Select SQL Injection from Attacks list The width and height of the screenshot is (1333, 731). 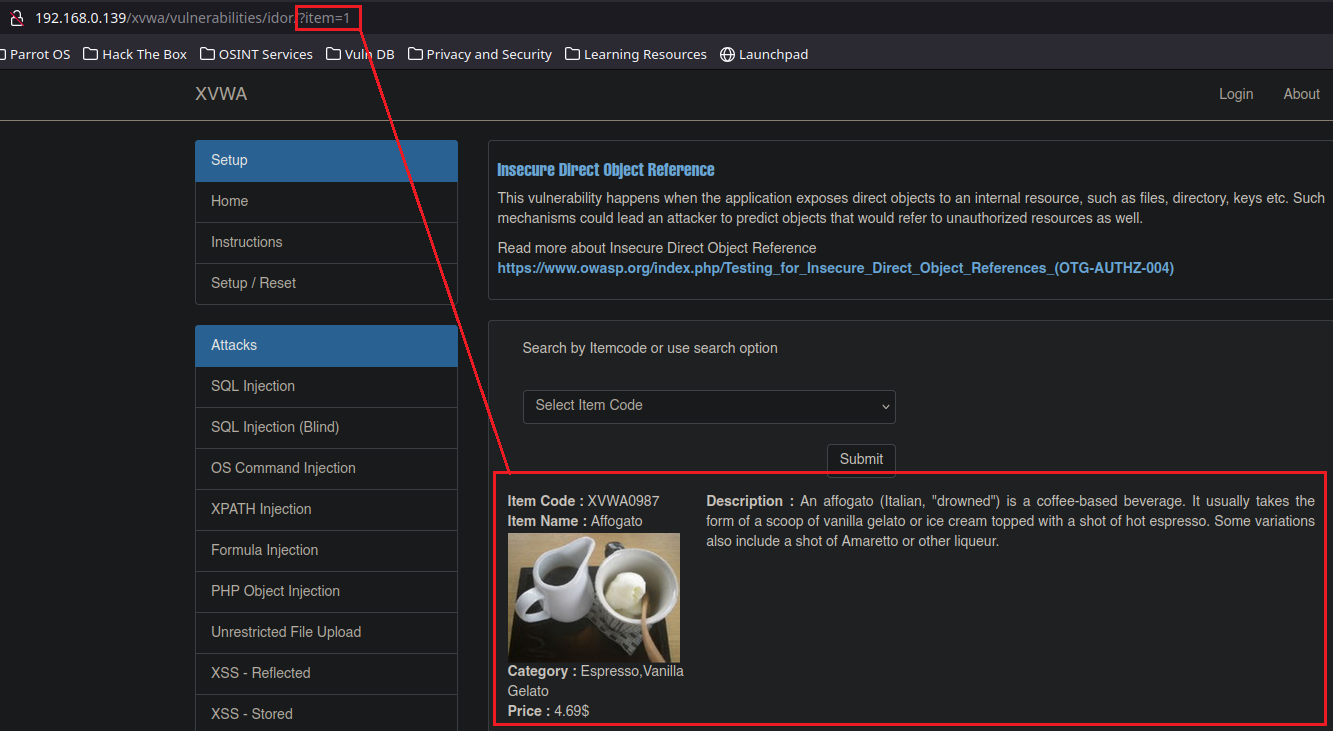(x=253, y=386)
